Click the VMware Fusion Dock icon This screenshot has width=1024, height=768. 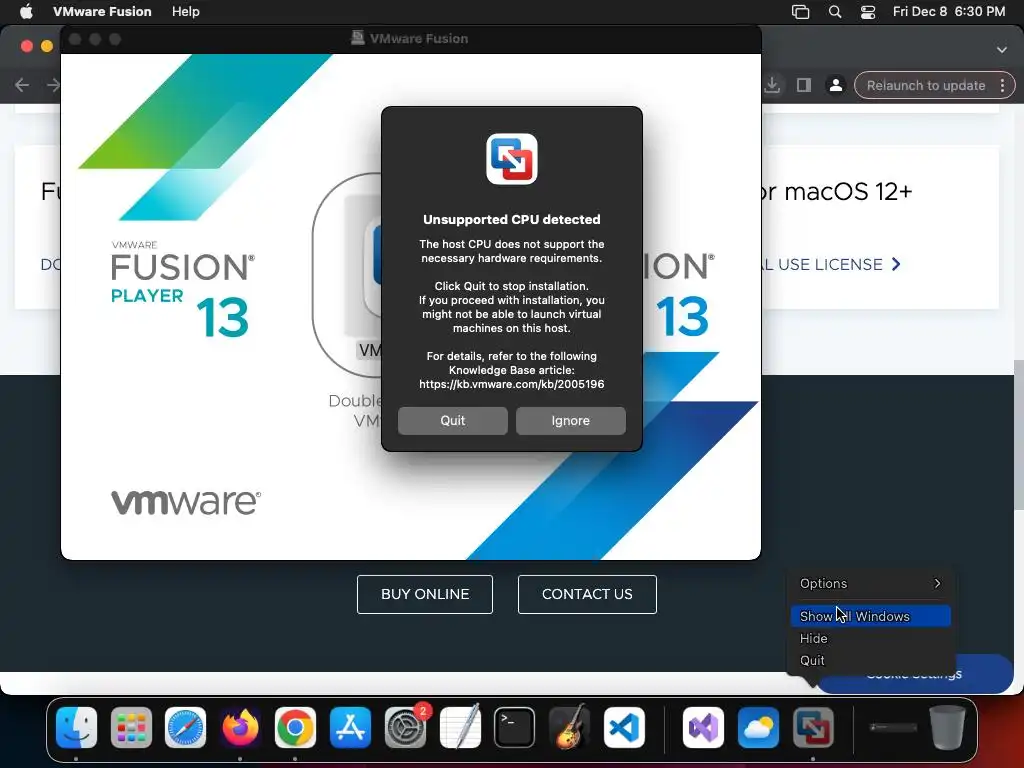(813, 727)
